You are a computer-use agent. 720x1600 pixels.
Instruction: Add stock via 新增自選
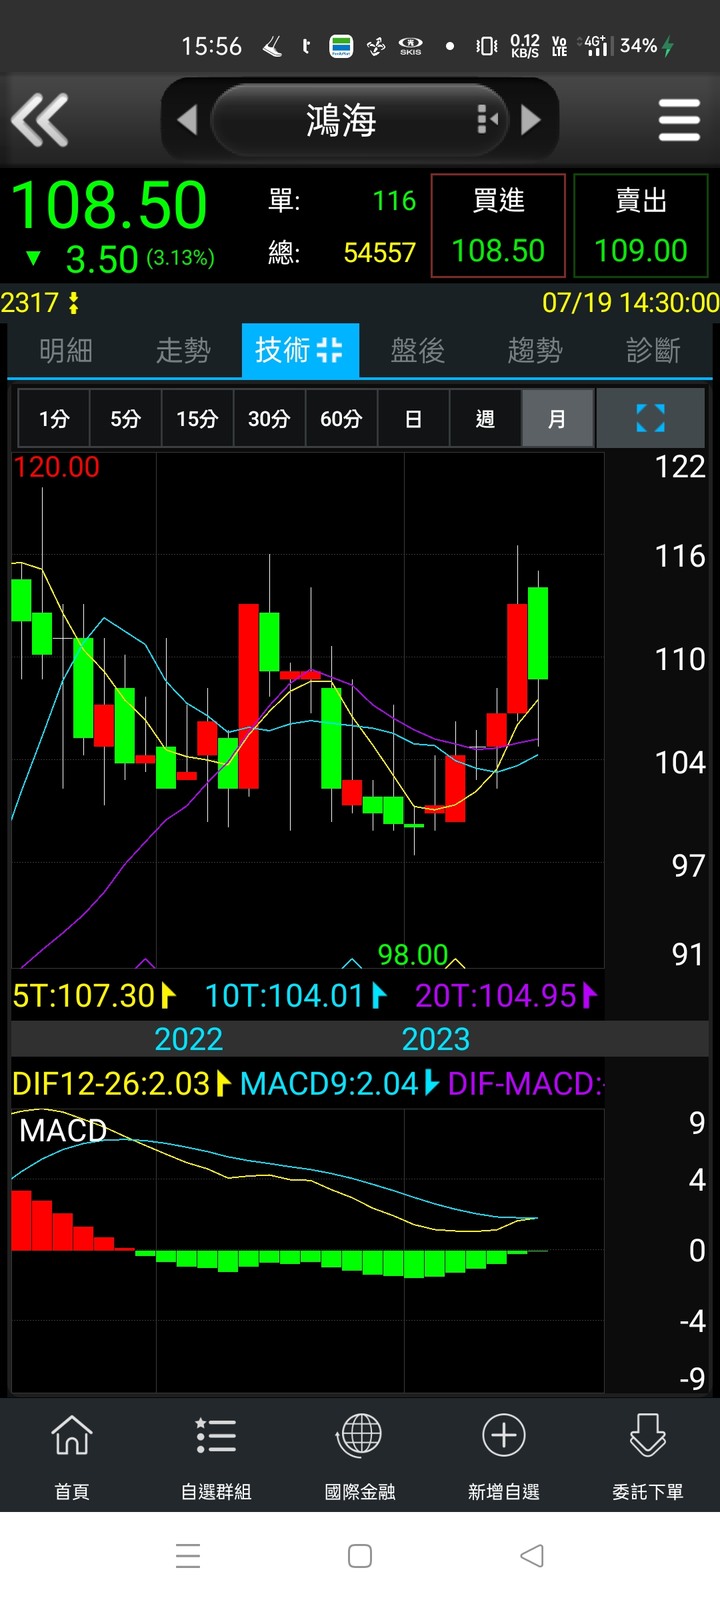click(504, 1456)
